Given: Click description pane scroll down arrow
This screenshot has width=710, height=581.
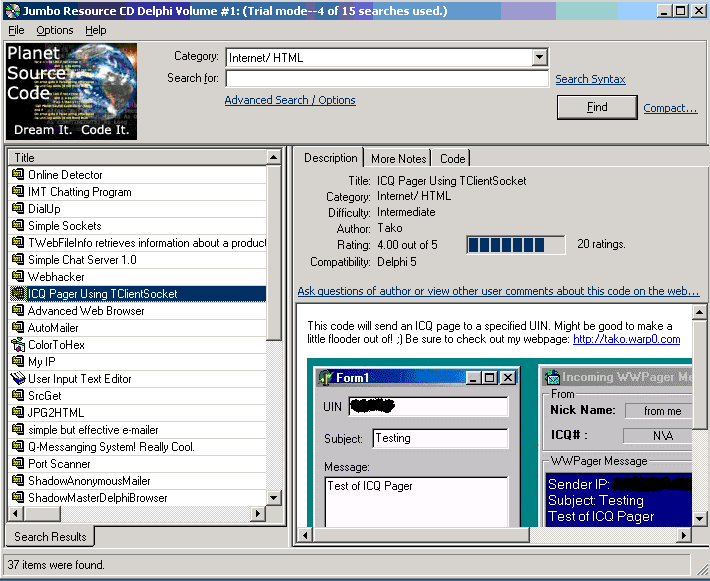Looking at the screenshot, I should (699, 519).
